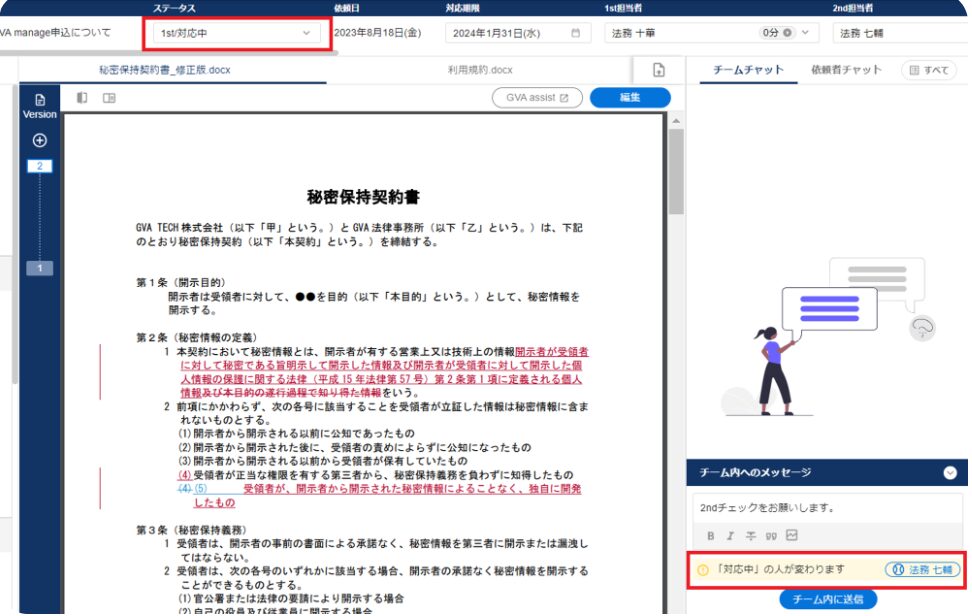Click the blue 編集 button
972x616 pixels.
point(630,98)
